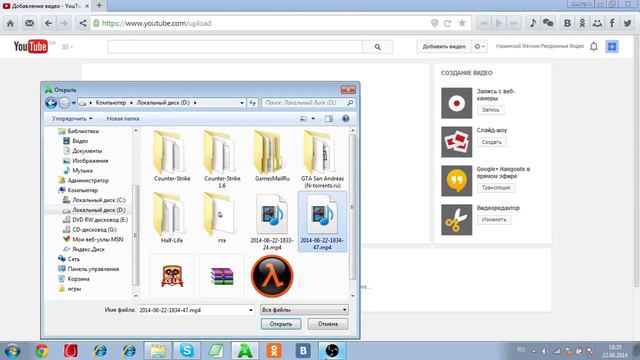The height and width of the screenshot is (360, 640).
Task: Click the YouTube search magnifier button
Action: (378, 47)
